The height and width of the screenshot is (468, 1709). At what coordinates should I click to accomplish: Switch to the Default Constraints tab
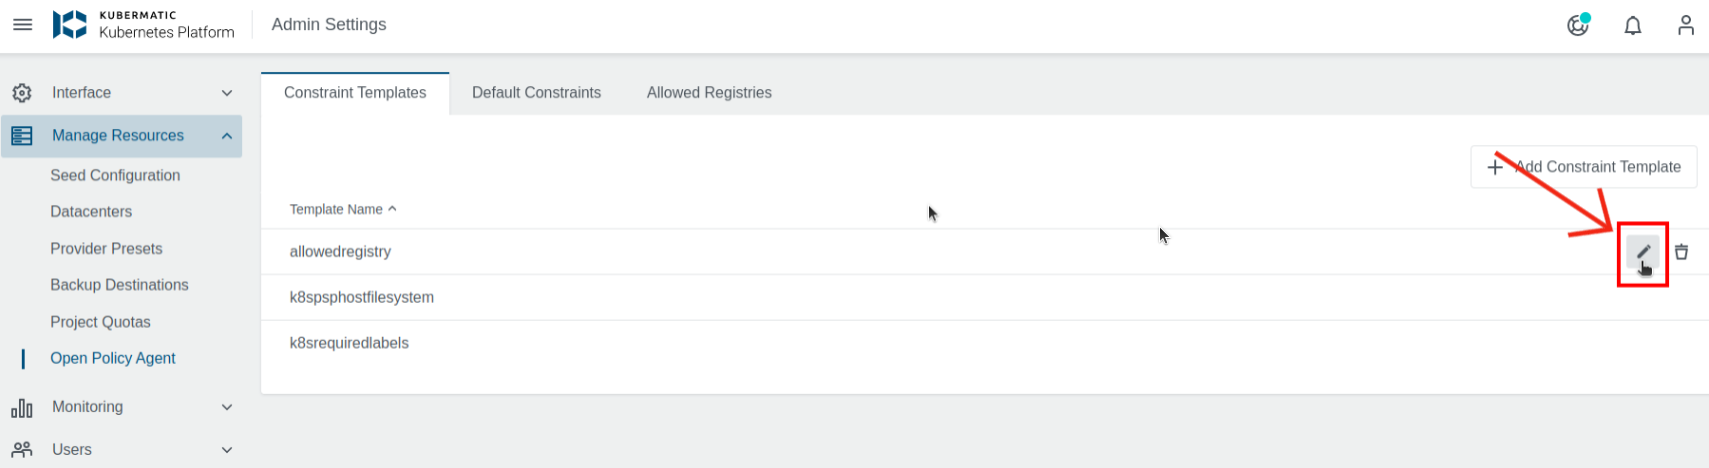point(536,93)
